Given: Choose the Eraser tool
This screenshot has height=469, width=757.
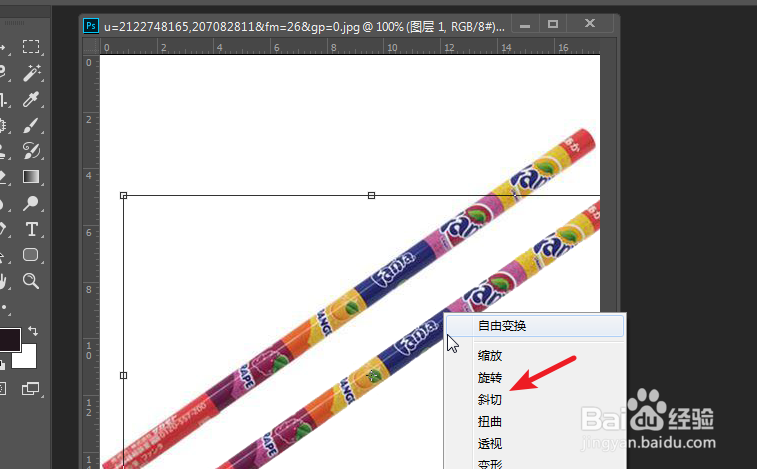Looking at the screenshot, I should coord(4,177).
